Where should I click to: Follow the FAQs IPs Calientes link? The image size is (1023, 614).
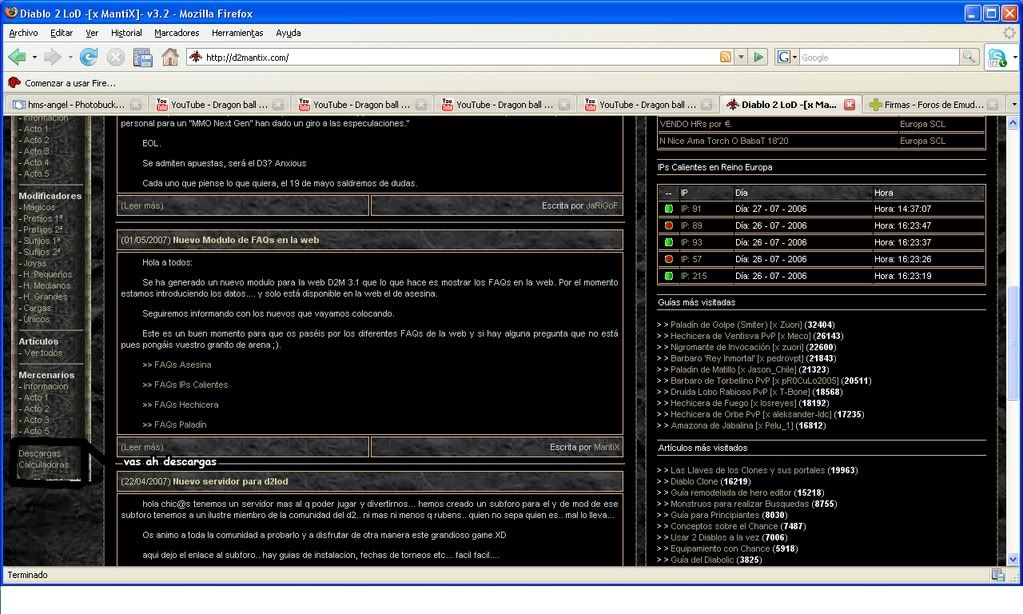(191, 385)
